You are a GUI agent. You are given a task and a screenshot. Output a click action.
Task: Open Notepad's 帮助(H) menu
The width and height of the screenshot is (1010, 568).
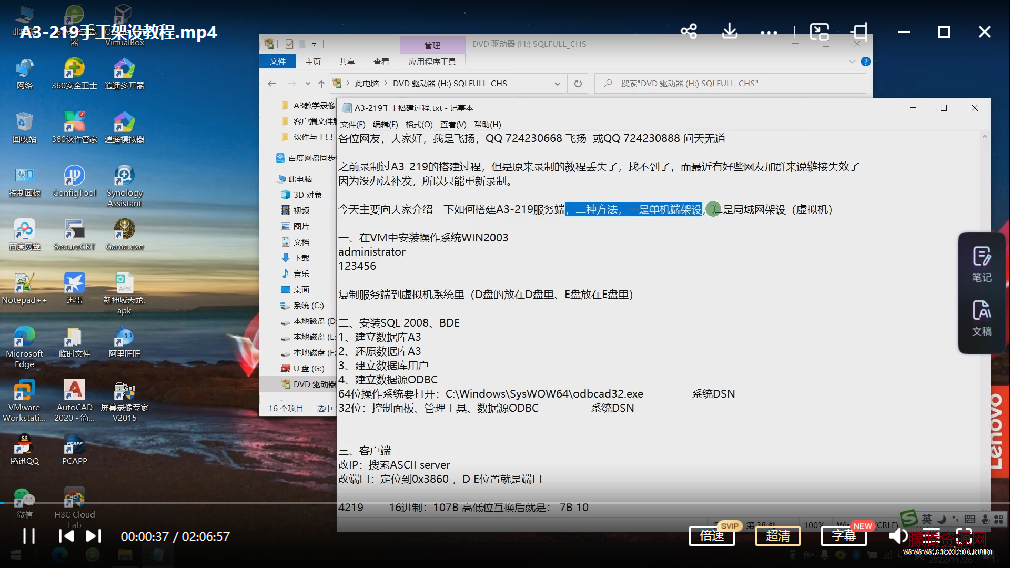point(487,124)
